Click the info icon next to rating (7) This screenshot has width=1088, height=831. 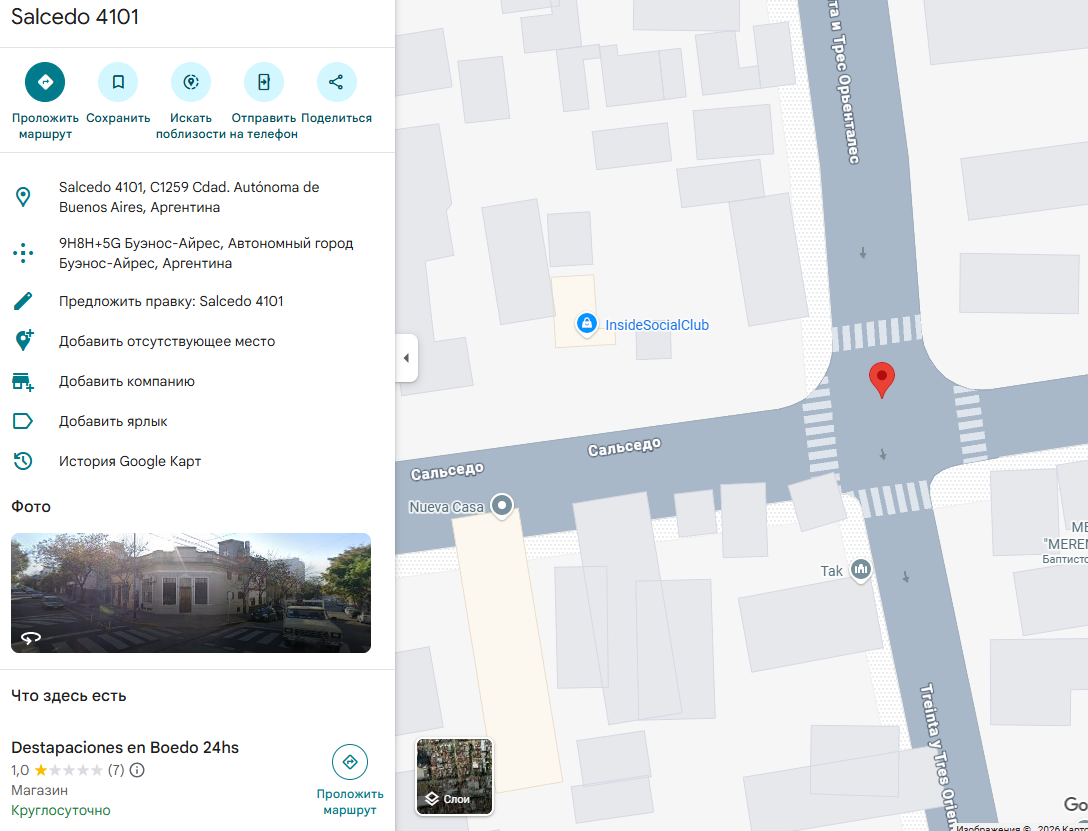point(137,770)
